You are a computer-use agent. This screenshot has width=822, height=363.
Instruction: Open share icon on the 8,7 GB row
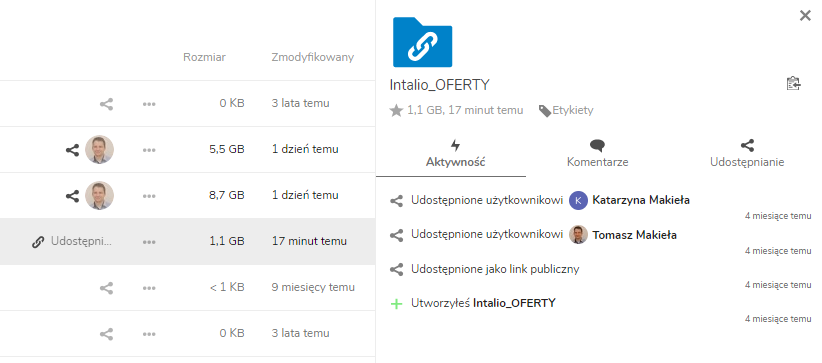point(72,196)
